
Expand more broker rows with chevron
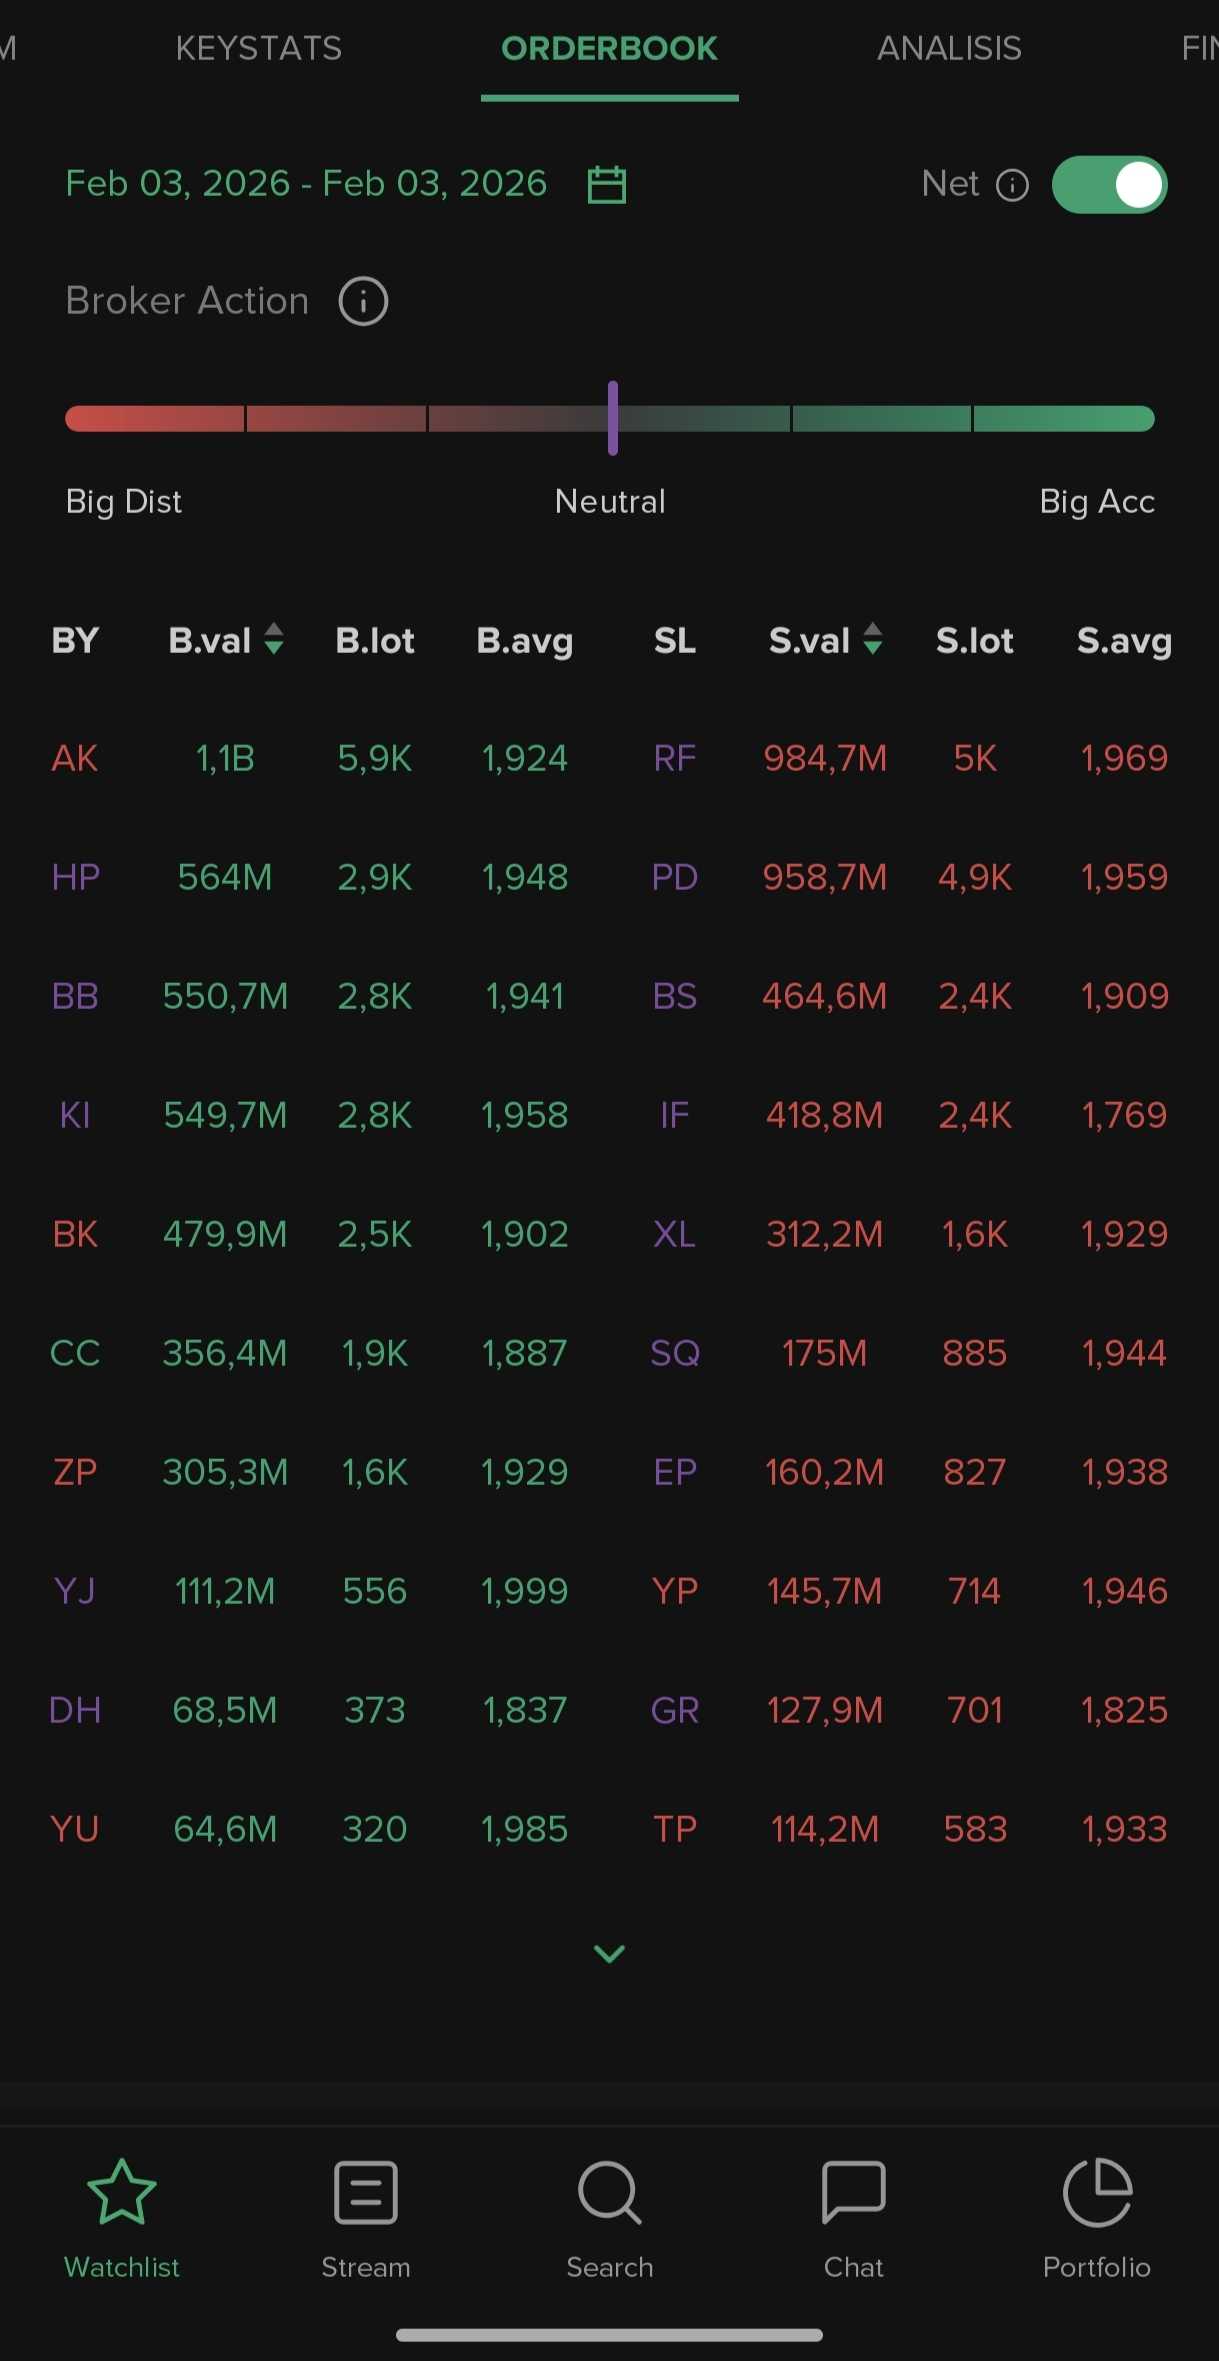[609, 1953]
